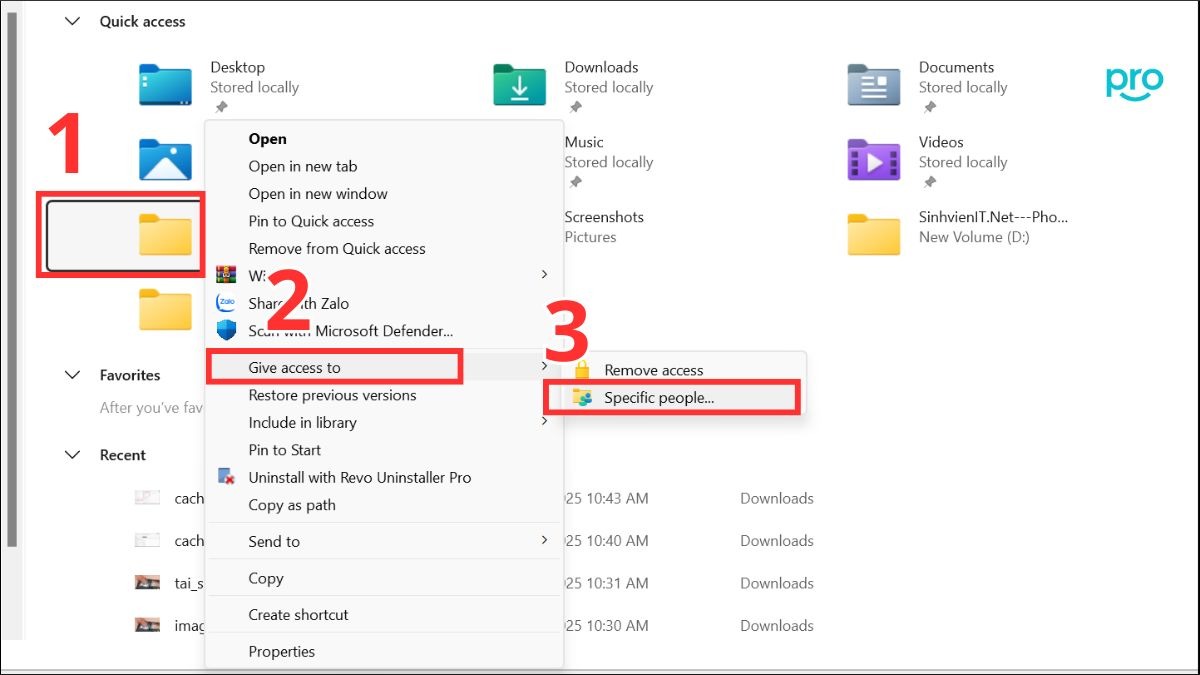This screenshot has width=1200, height=675.
Task: Click the Recent heading text
Action: click(123, 455)
